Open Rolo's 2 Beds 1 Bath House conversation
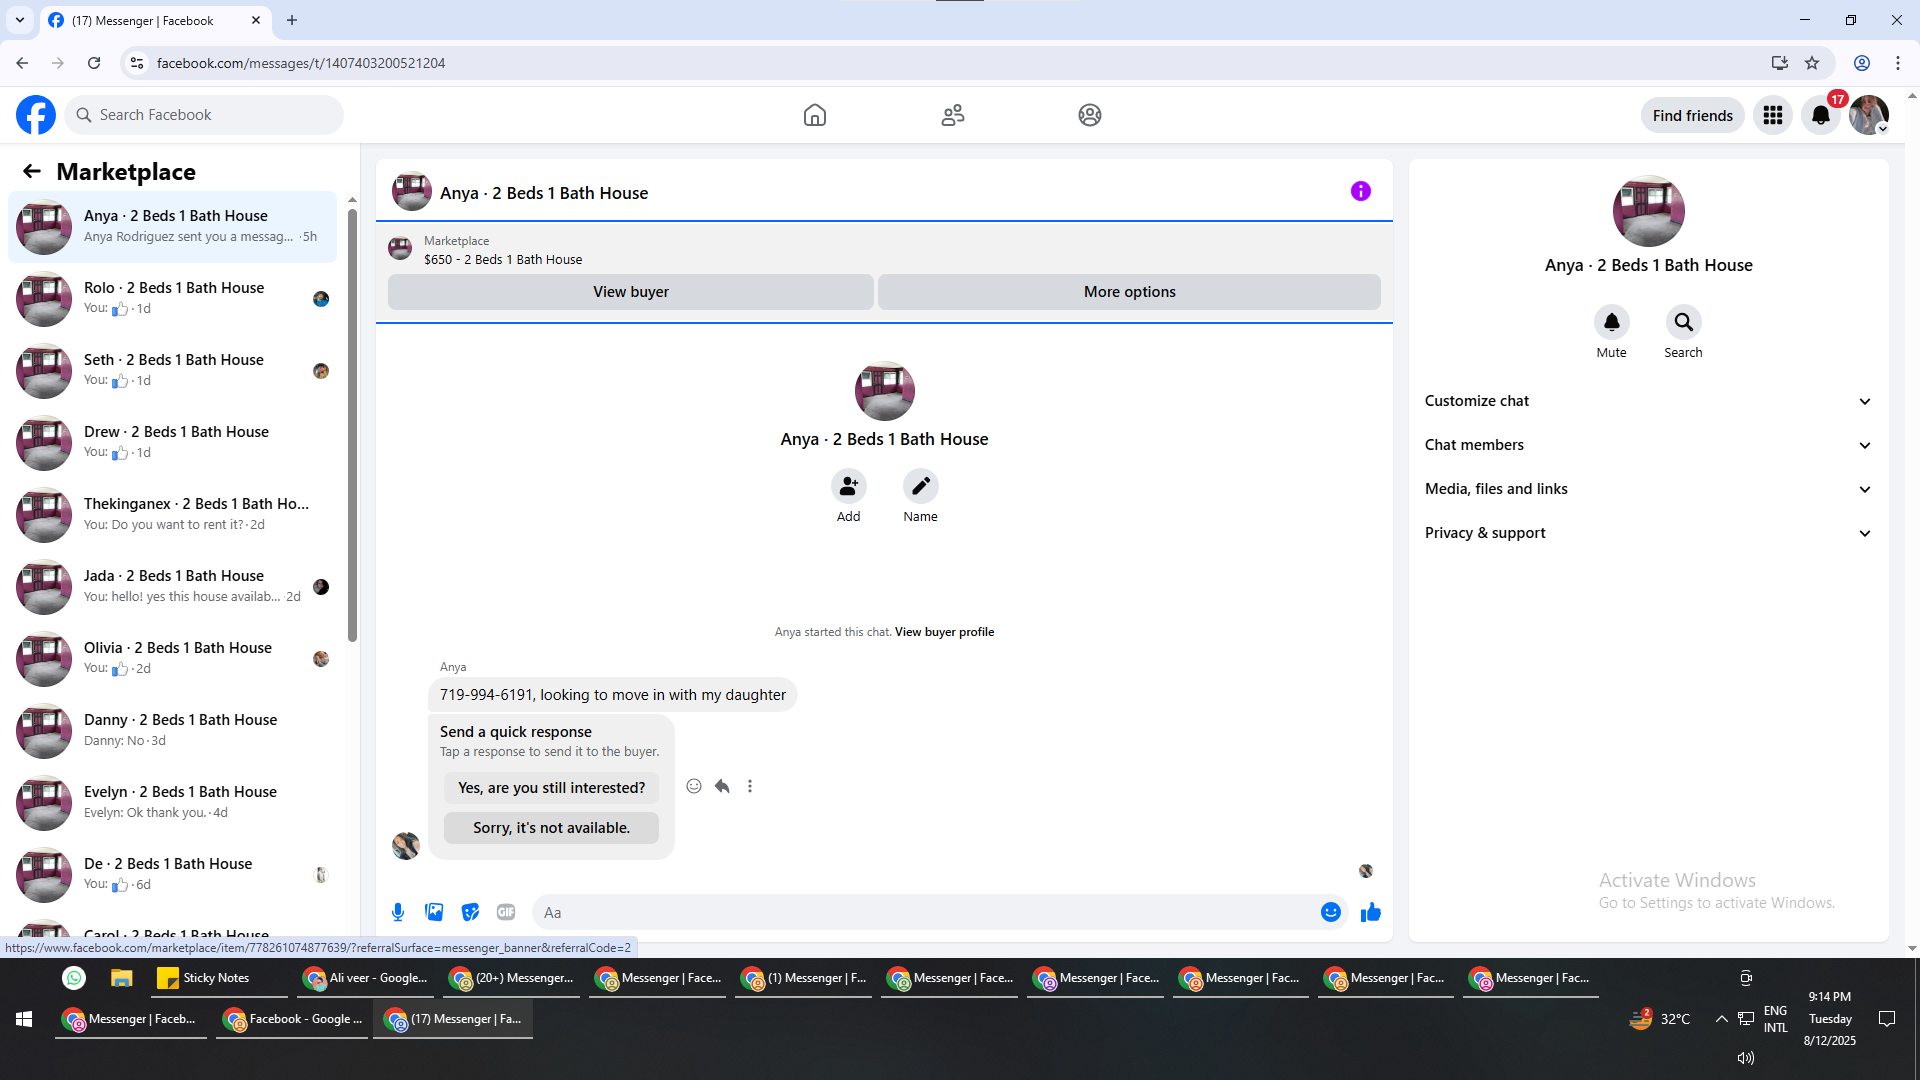The height and width of the screenshot is (1080, 1920). (174, 298)
